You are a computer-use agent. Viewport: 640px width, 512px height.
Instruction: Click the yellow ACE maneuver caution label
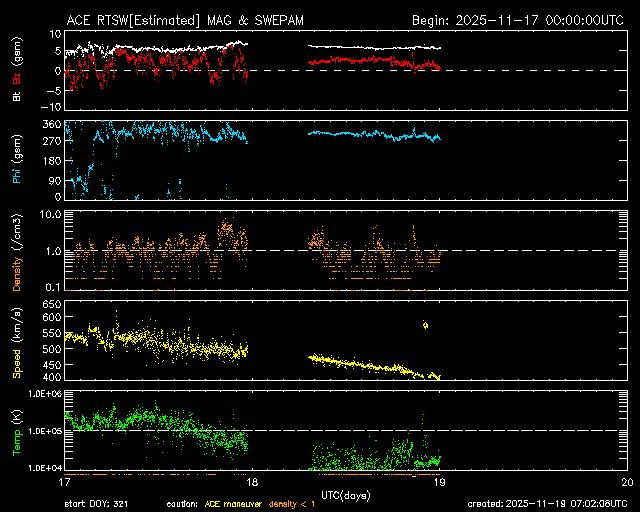tap(238, 506)
